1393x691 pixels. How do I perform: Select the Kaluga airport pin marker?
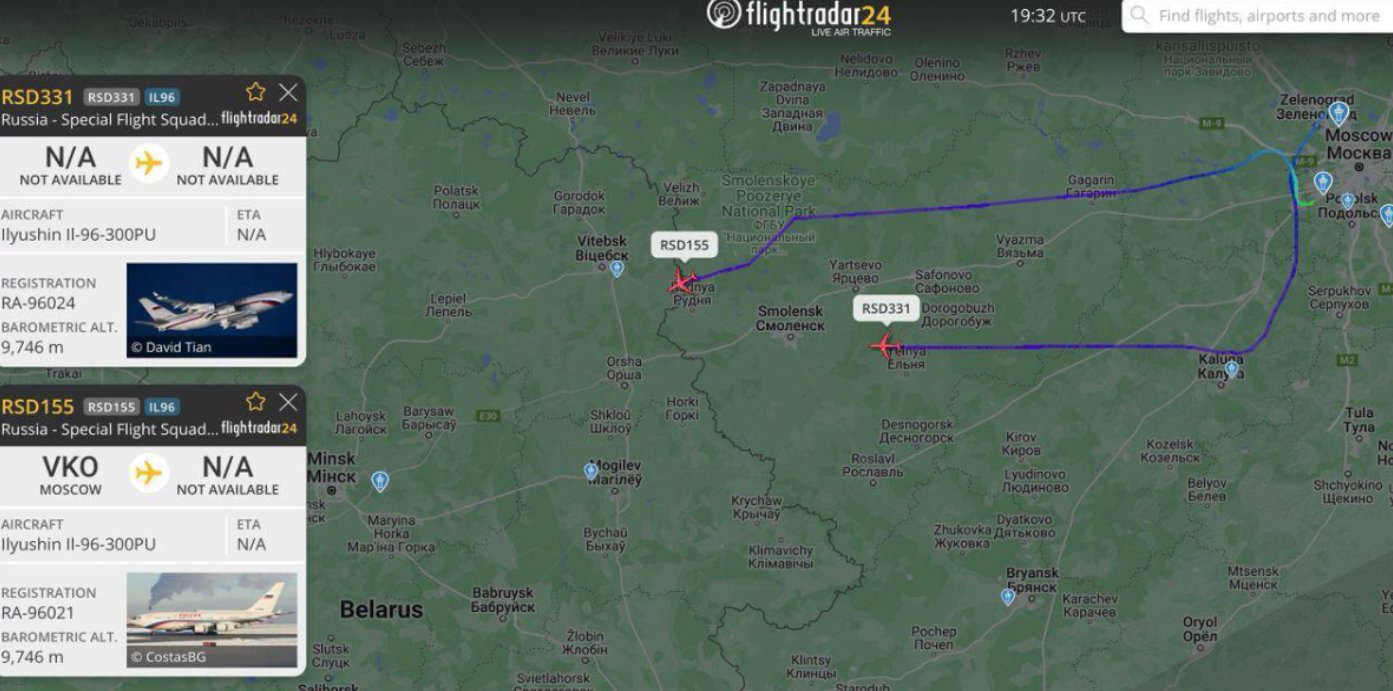tap(1232, 369)
